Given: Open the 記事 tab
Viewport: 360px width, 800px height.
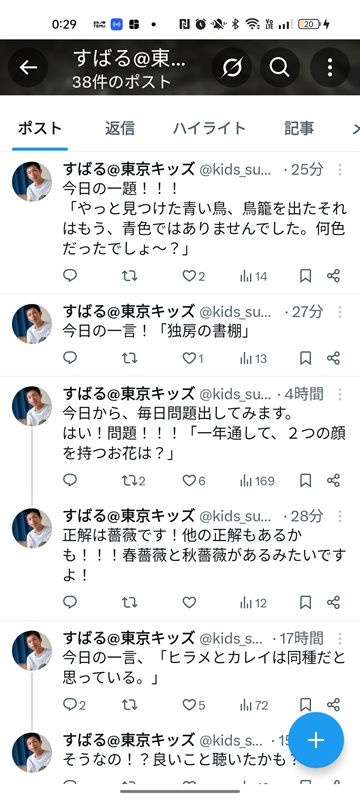Looking at the screenshot, I should tap(299, 128).
